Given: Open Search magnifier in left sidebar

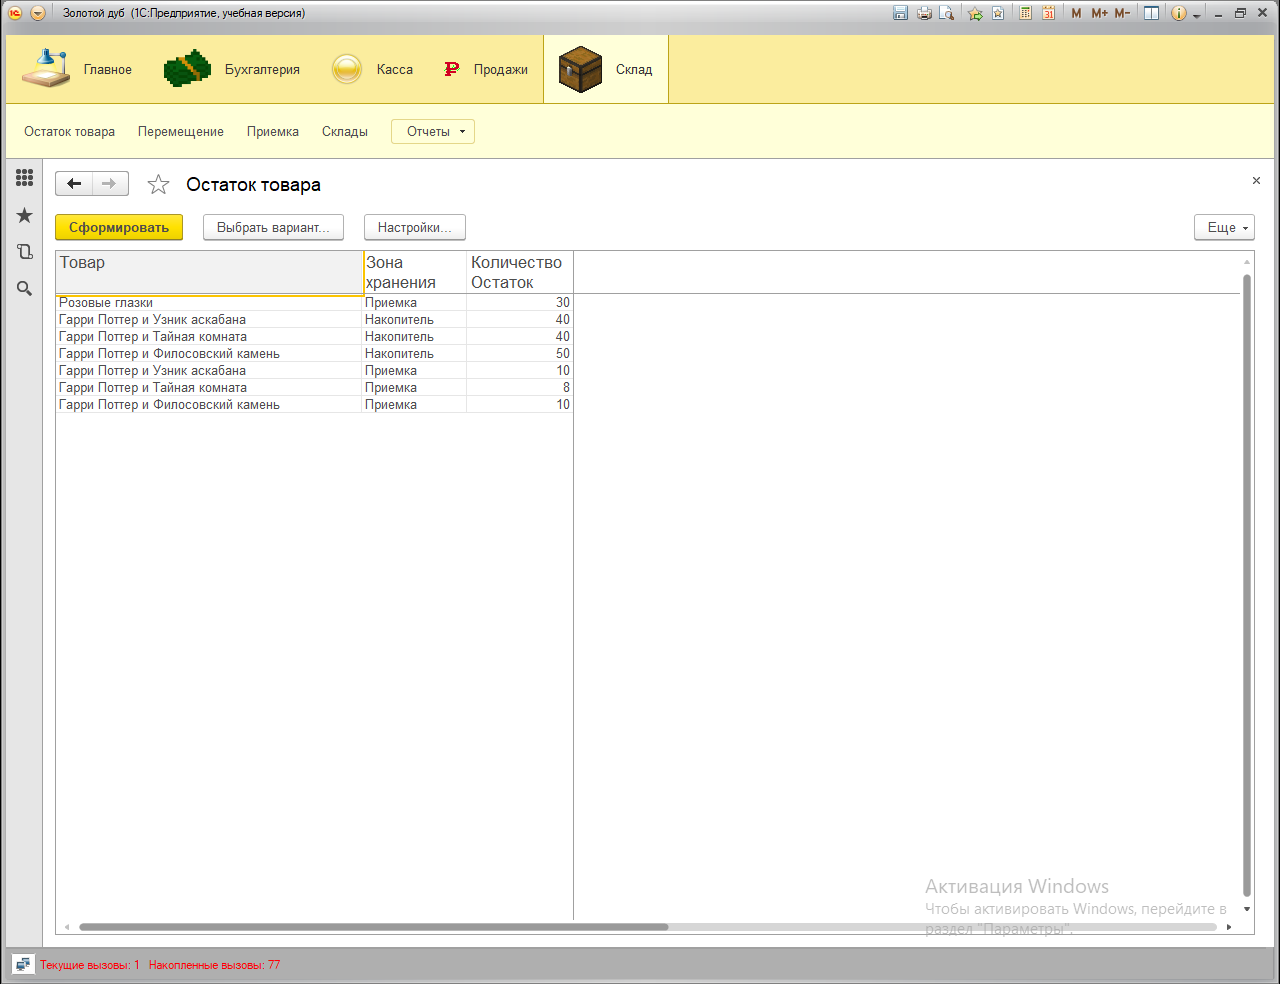Looking at the screenshot, I should (x=24, y=289).
